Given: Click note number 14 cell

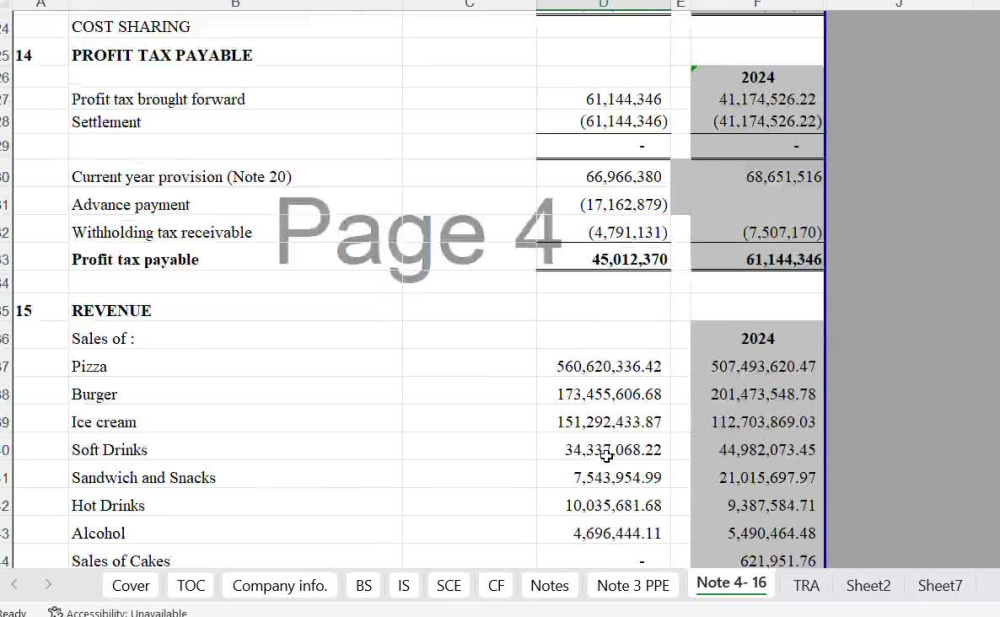Looking at the screenshot, I should (24, 56).
